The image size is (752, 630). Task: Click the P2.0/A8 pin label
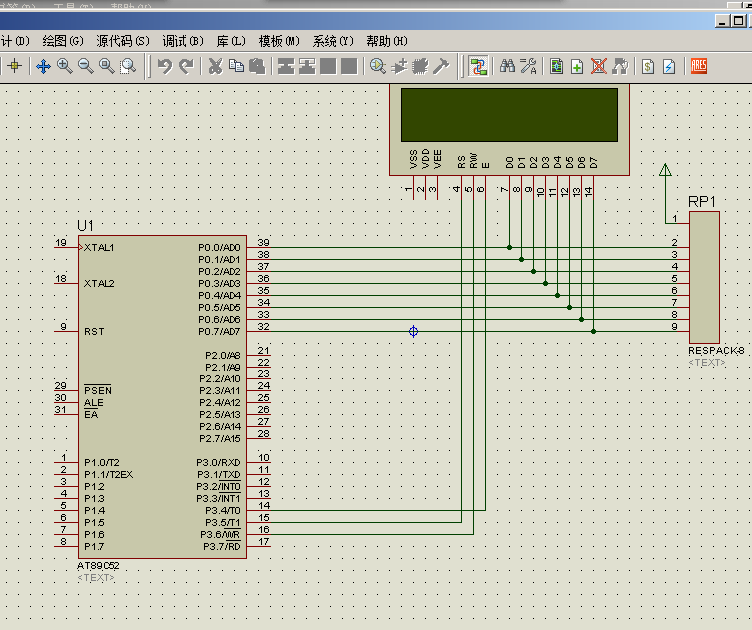(x=223, y=355)
